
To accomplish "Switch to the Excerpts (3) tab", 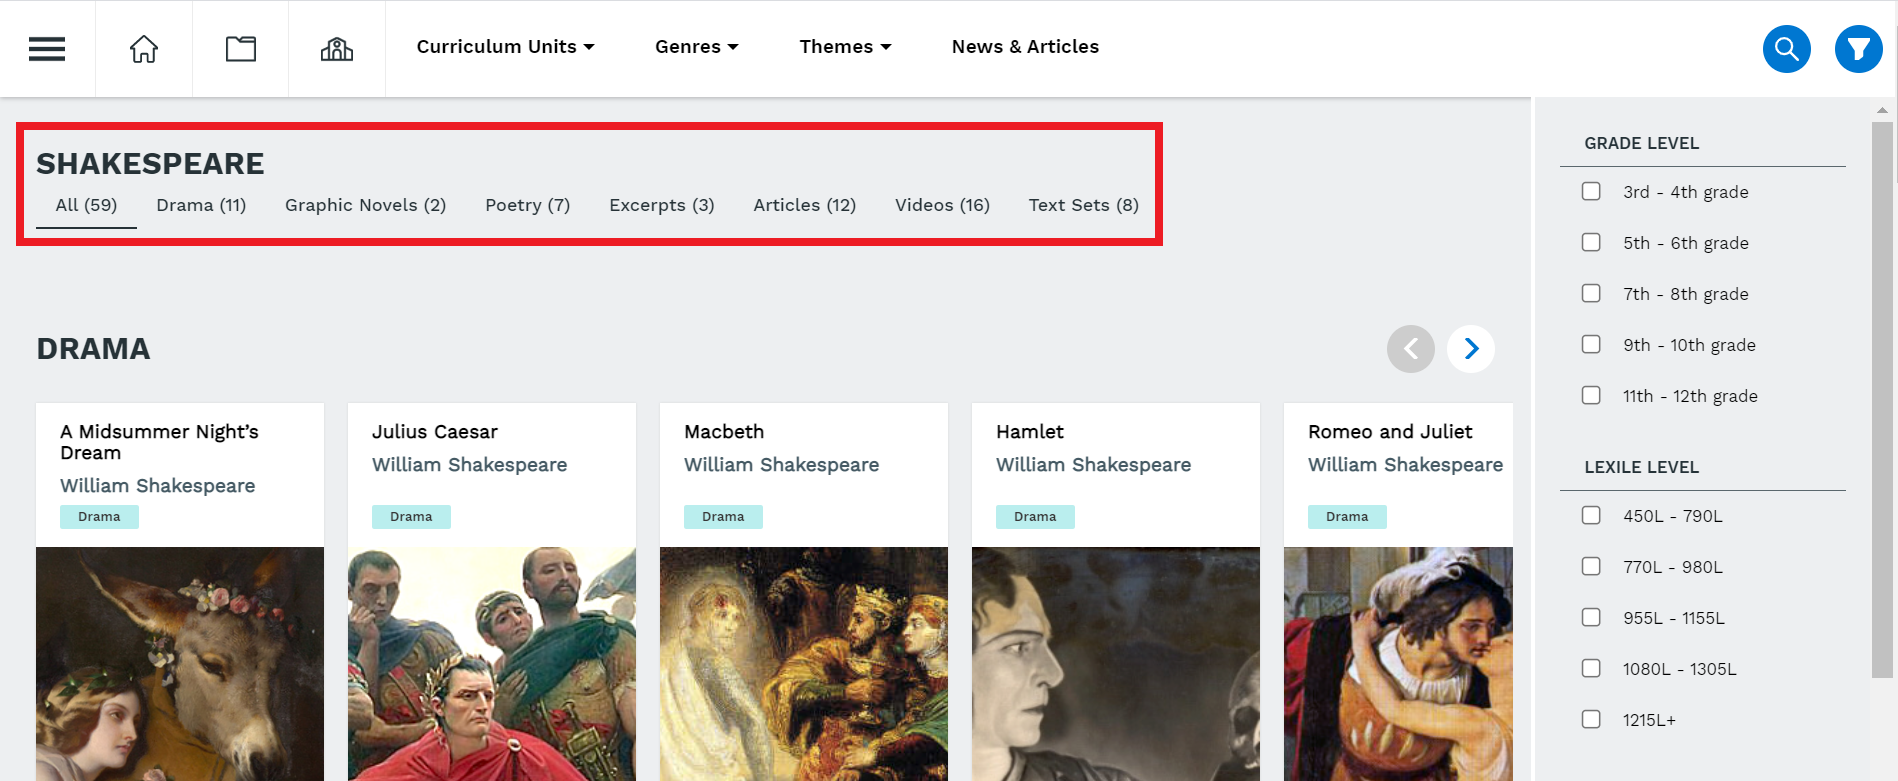I will click(662, 205).
